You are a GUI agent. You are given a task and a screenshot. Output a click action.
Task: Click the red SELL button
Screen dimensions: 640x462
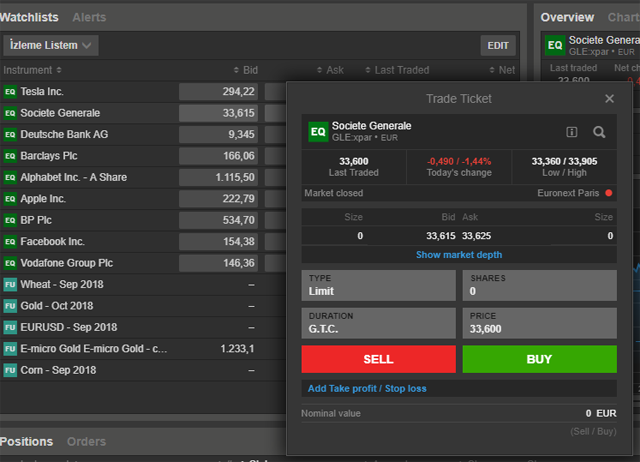tap(378, 359)
